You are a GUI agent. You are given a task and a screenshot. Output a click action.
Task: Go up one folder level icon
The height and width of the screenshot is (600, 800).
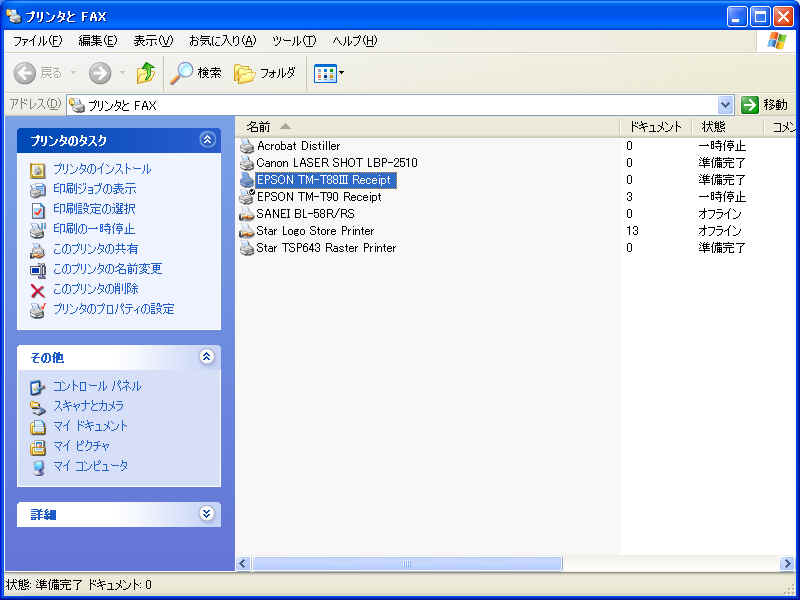[146, 73]
